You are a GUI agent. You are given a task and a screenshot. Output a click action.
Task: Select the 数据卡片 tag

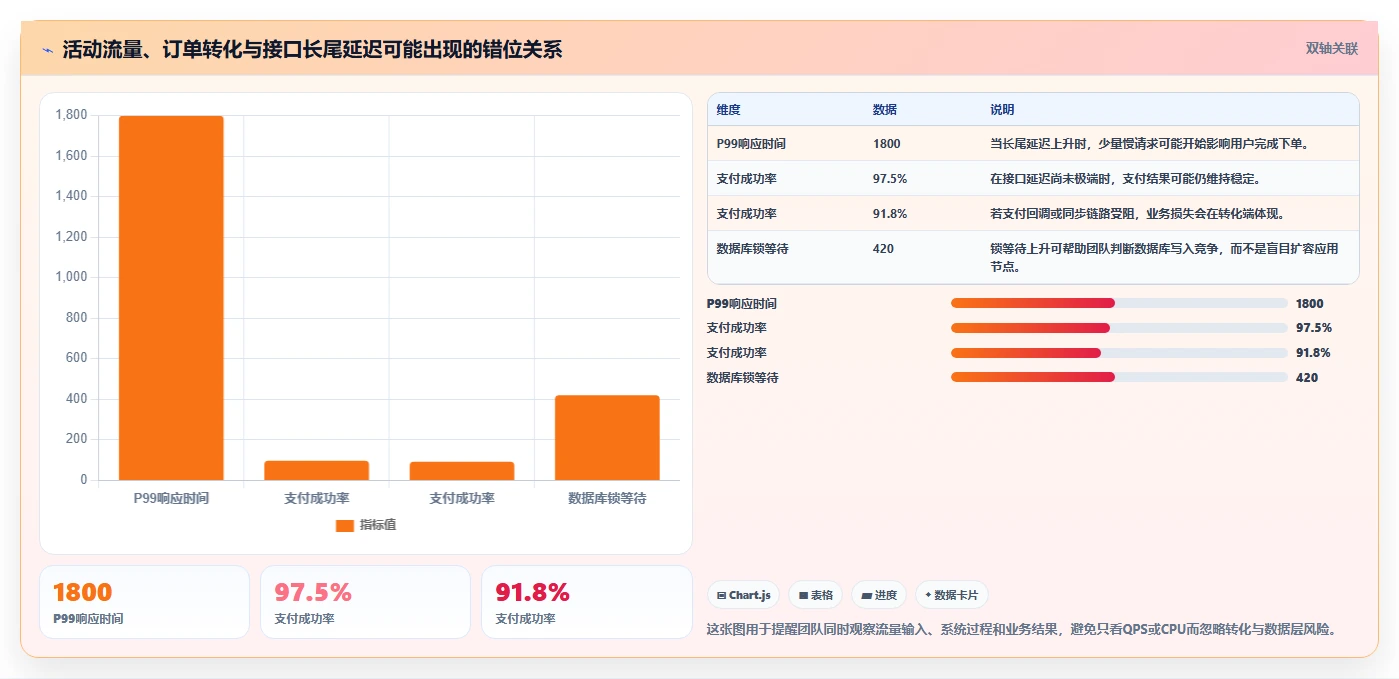(952, 595)
